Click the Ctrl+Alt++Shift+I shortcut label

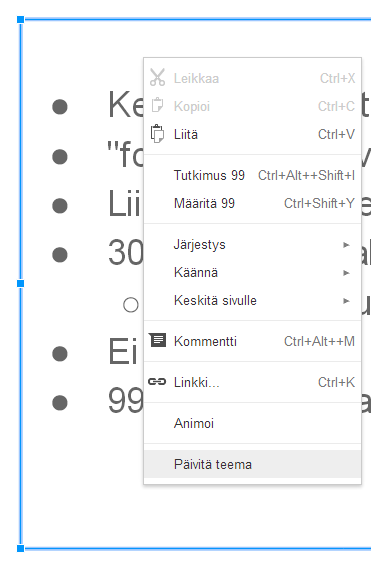[306, 175]
